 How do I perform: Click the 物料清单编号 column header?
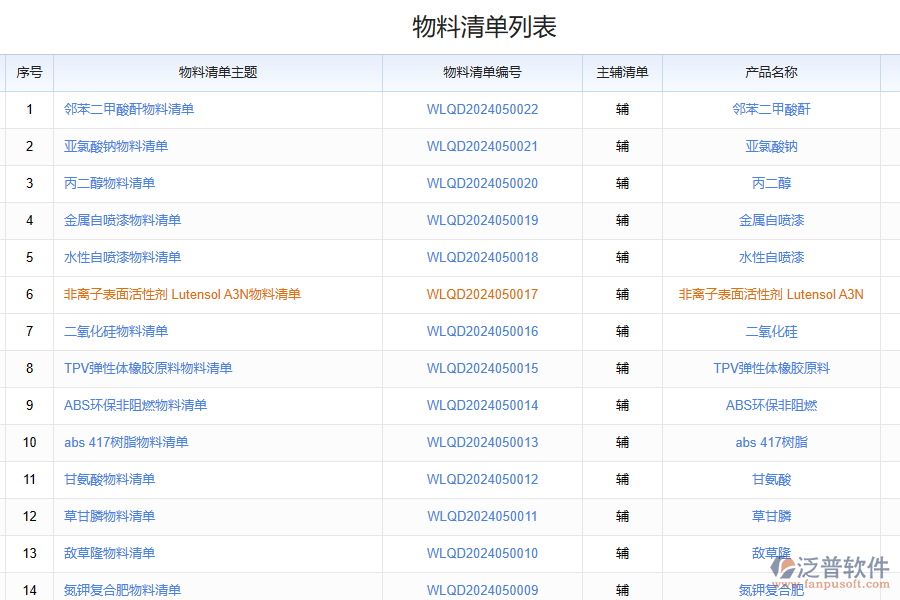[x=482, y=72]
